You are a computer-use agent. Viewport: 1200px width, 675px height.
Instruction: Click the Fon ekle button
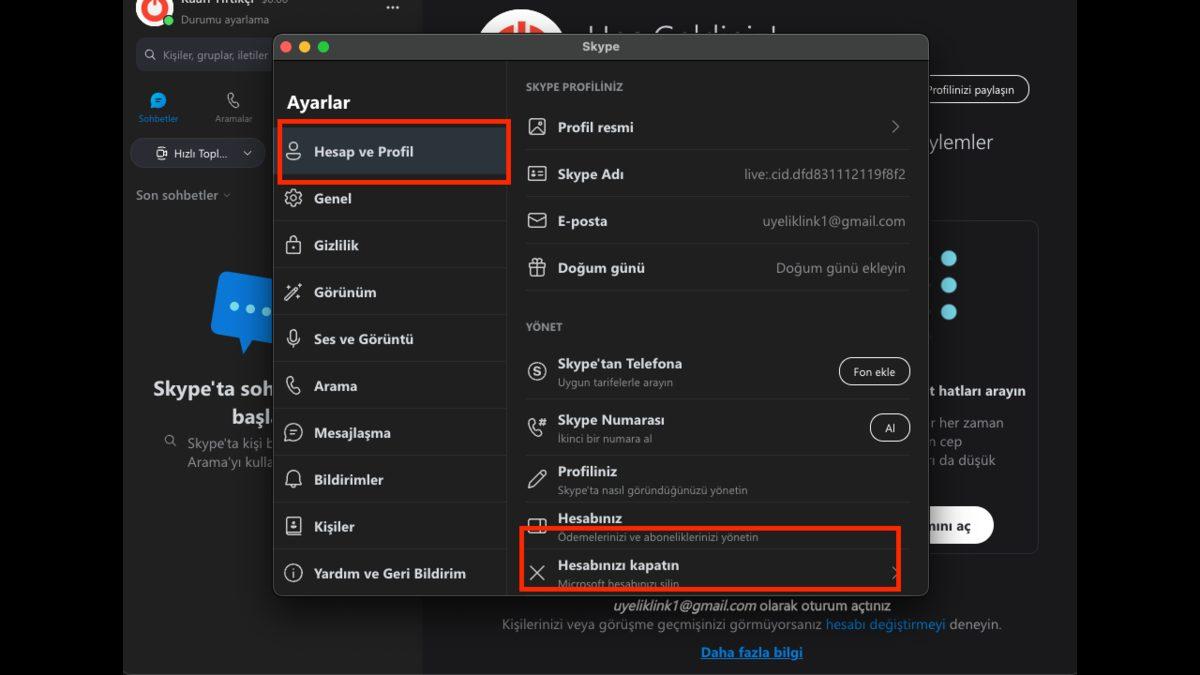click(x=874, y=371)
